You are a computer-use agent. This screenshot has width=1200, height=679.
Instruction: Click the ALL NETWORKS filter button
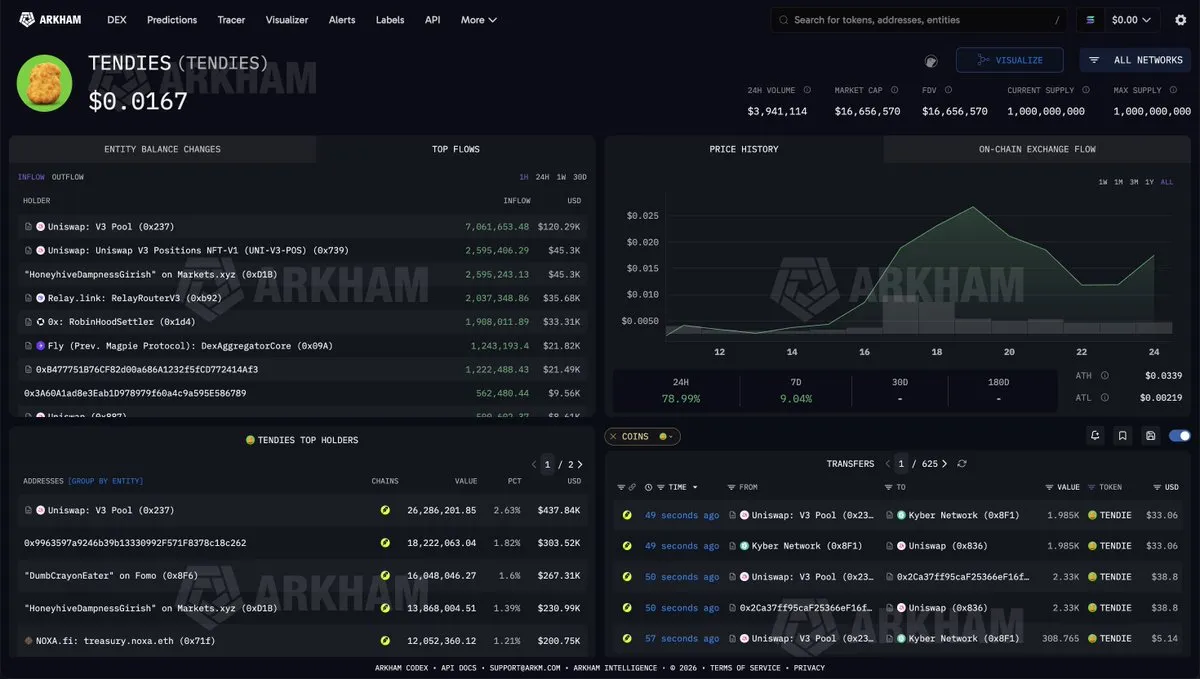pos(1135,60)
